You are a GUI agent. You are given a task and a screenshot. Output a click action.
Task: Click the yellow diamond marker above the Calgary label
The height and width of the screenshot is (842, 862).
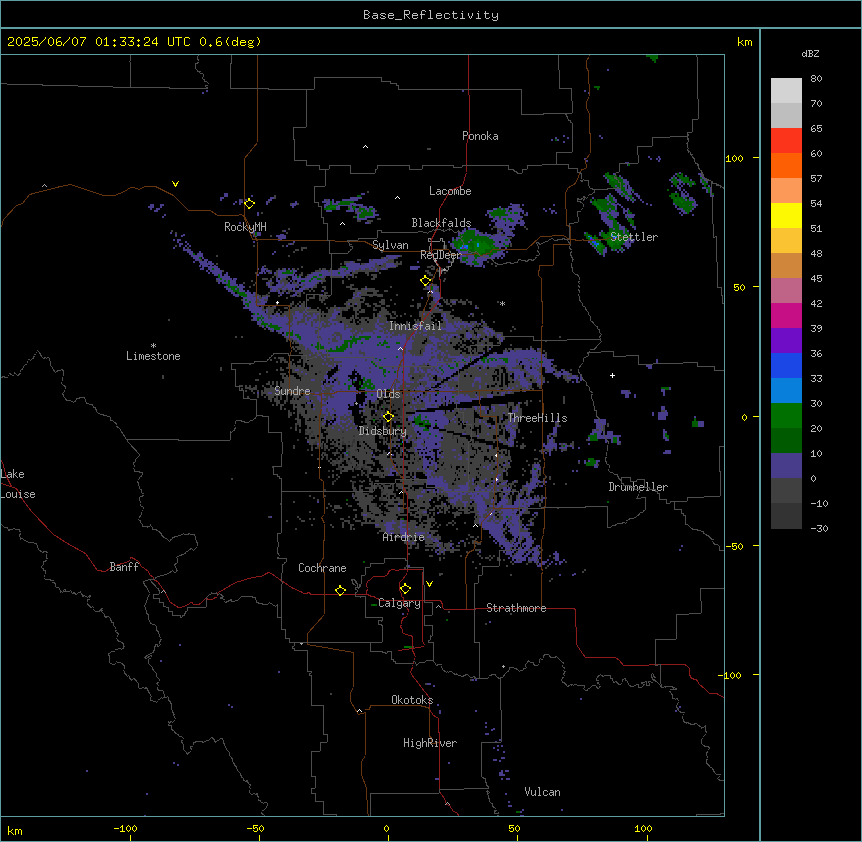405,589
